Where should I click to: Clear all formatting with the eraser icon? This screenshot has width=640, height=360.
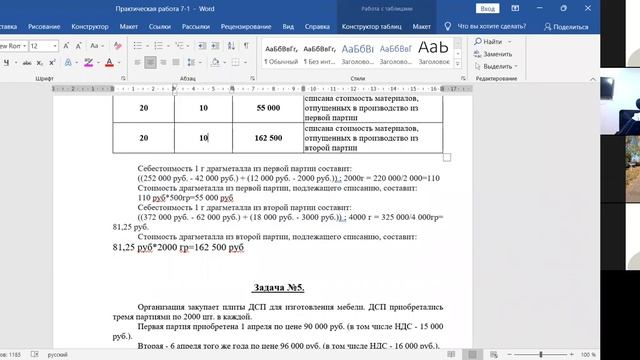118,46
